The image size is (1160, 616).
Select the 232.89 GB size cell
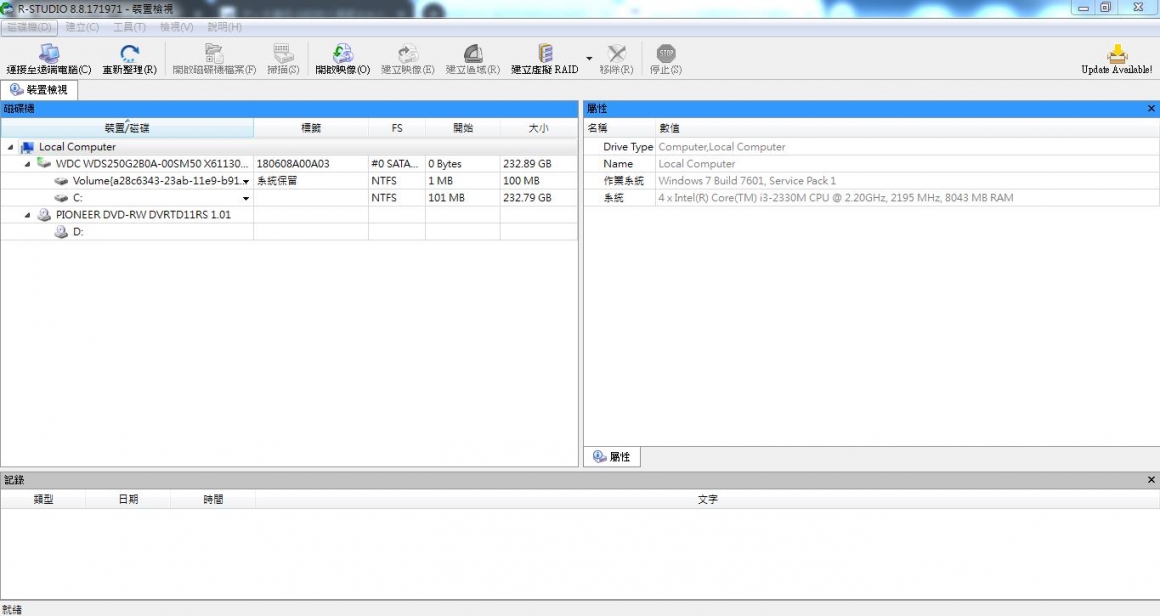(x=538, y=164)
